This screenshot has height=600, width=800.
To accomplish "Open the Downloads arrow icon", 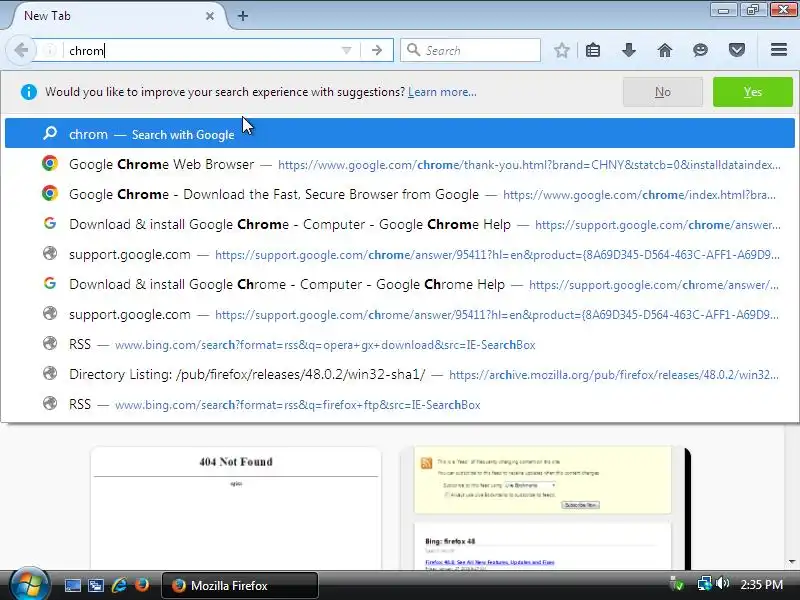I will pos(629,50).
